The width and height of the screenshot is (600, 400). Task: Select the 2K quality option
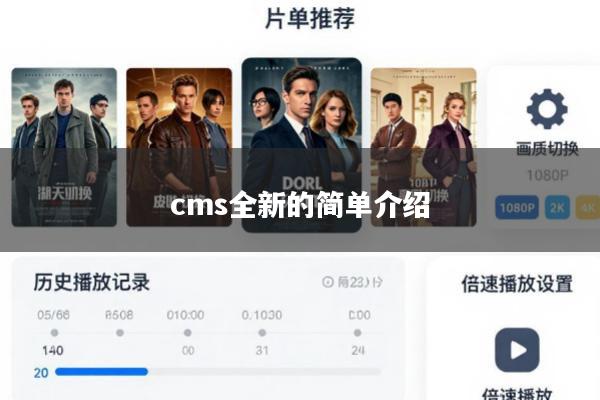pos(557,207)
